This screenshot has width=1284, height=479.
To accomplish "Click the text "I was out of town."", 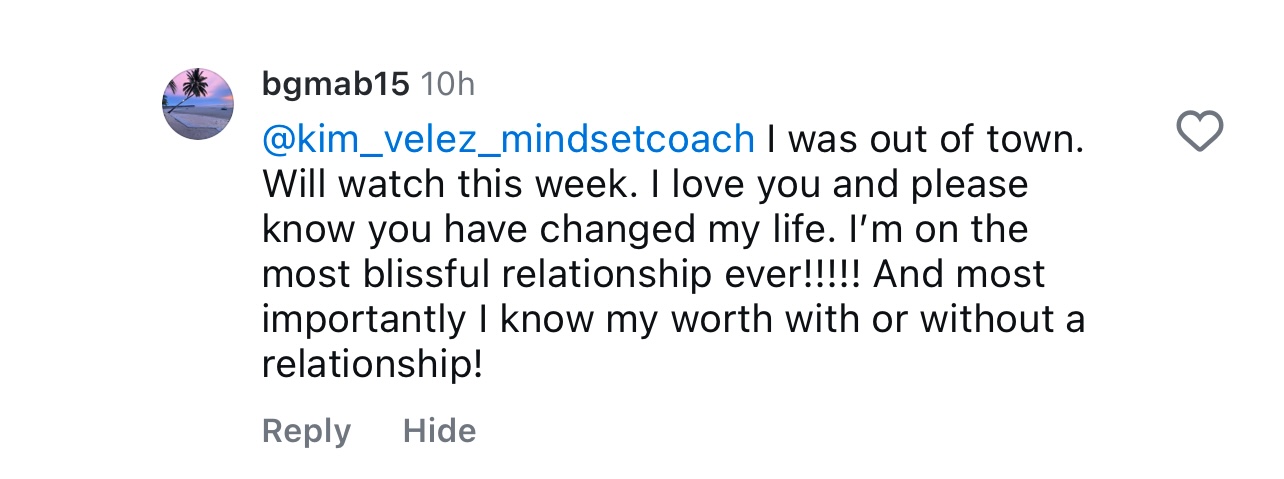I will (925, 139).
